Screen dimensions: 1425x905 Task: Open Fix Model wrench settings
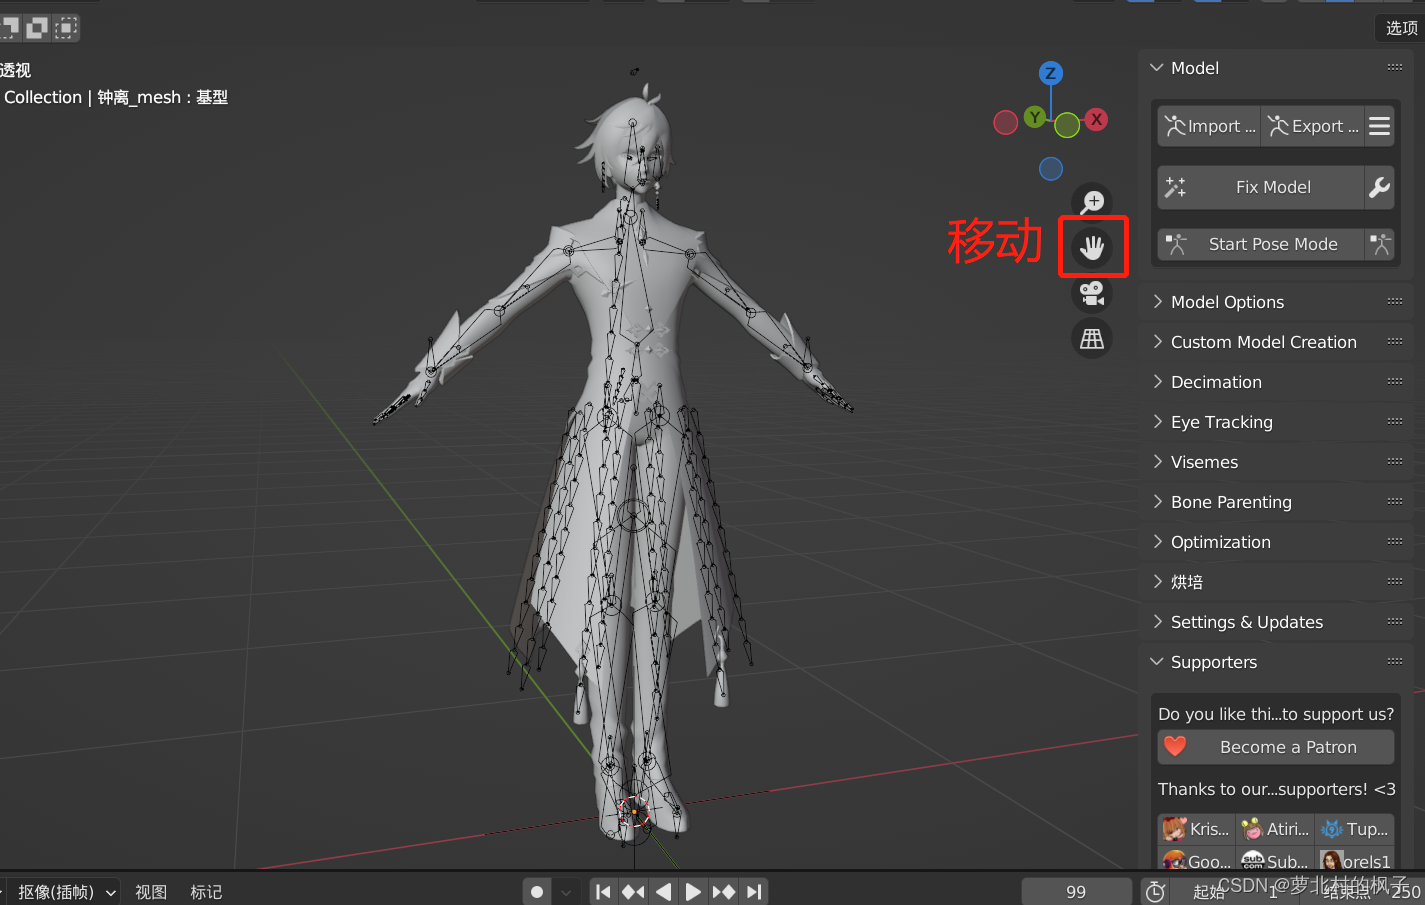pyautogui.click(x=1379, y=187)
